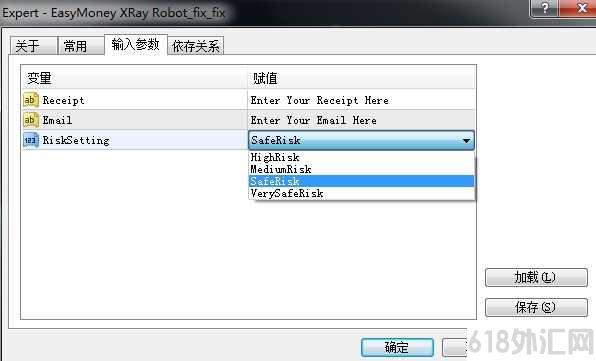Click the 变量 column header
Image resolution: width=596 pixels, height=361 pixels.
pos(134,79)
